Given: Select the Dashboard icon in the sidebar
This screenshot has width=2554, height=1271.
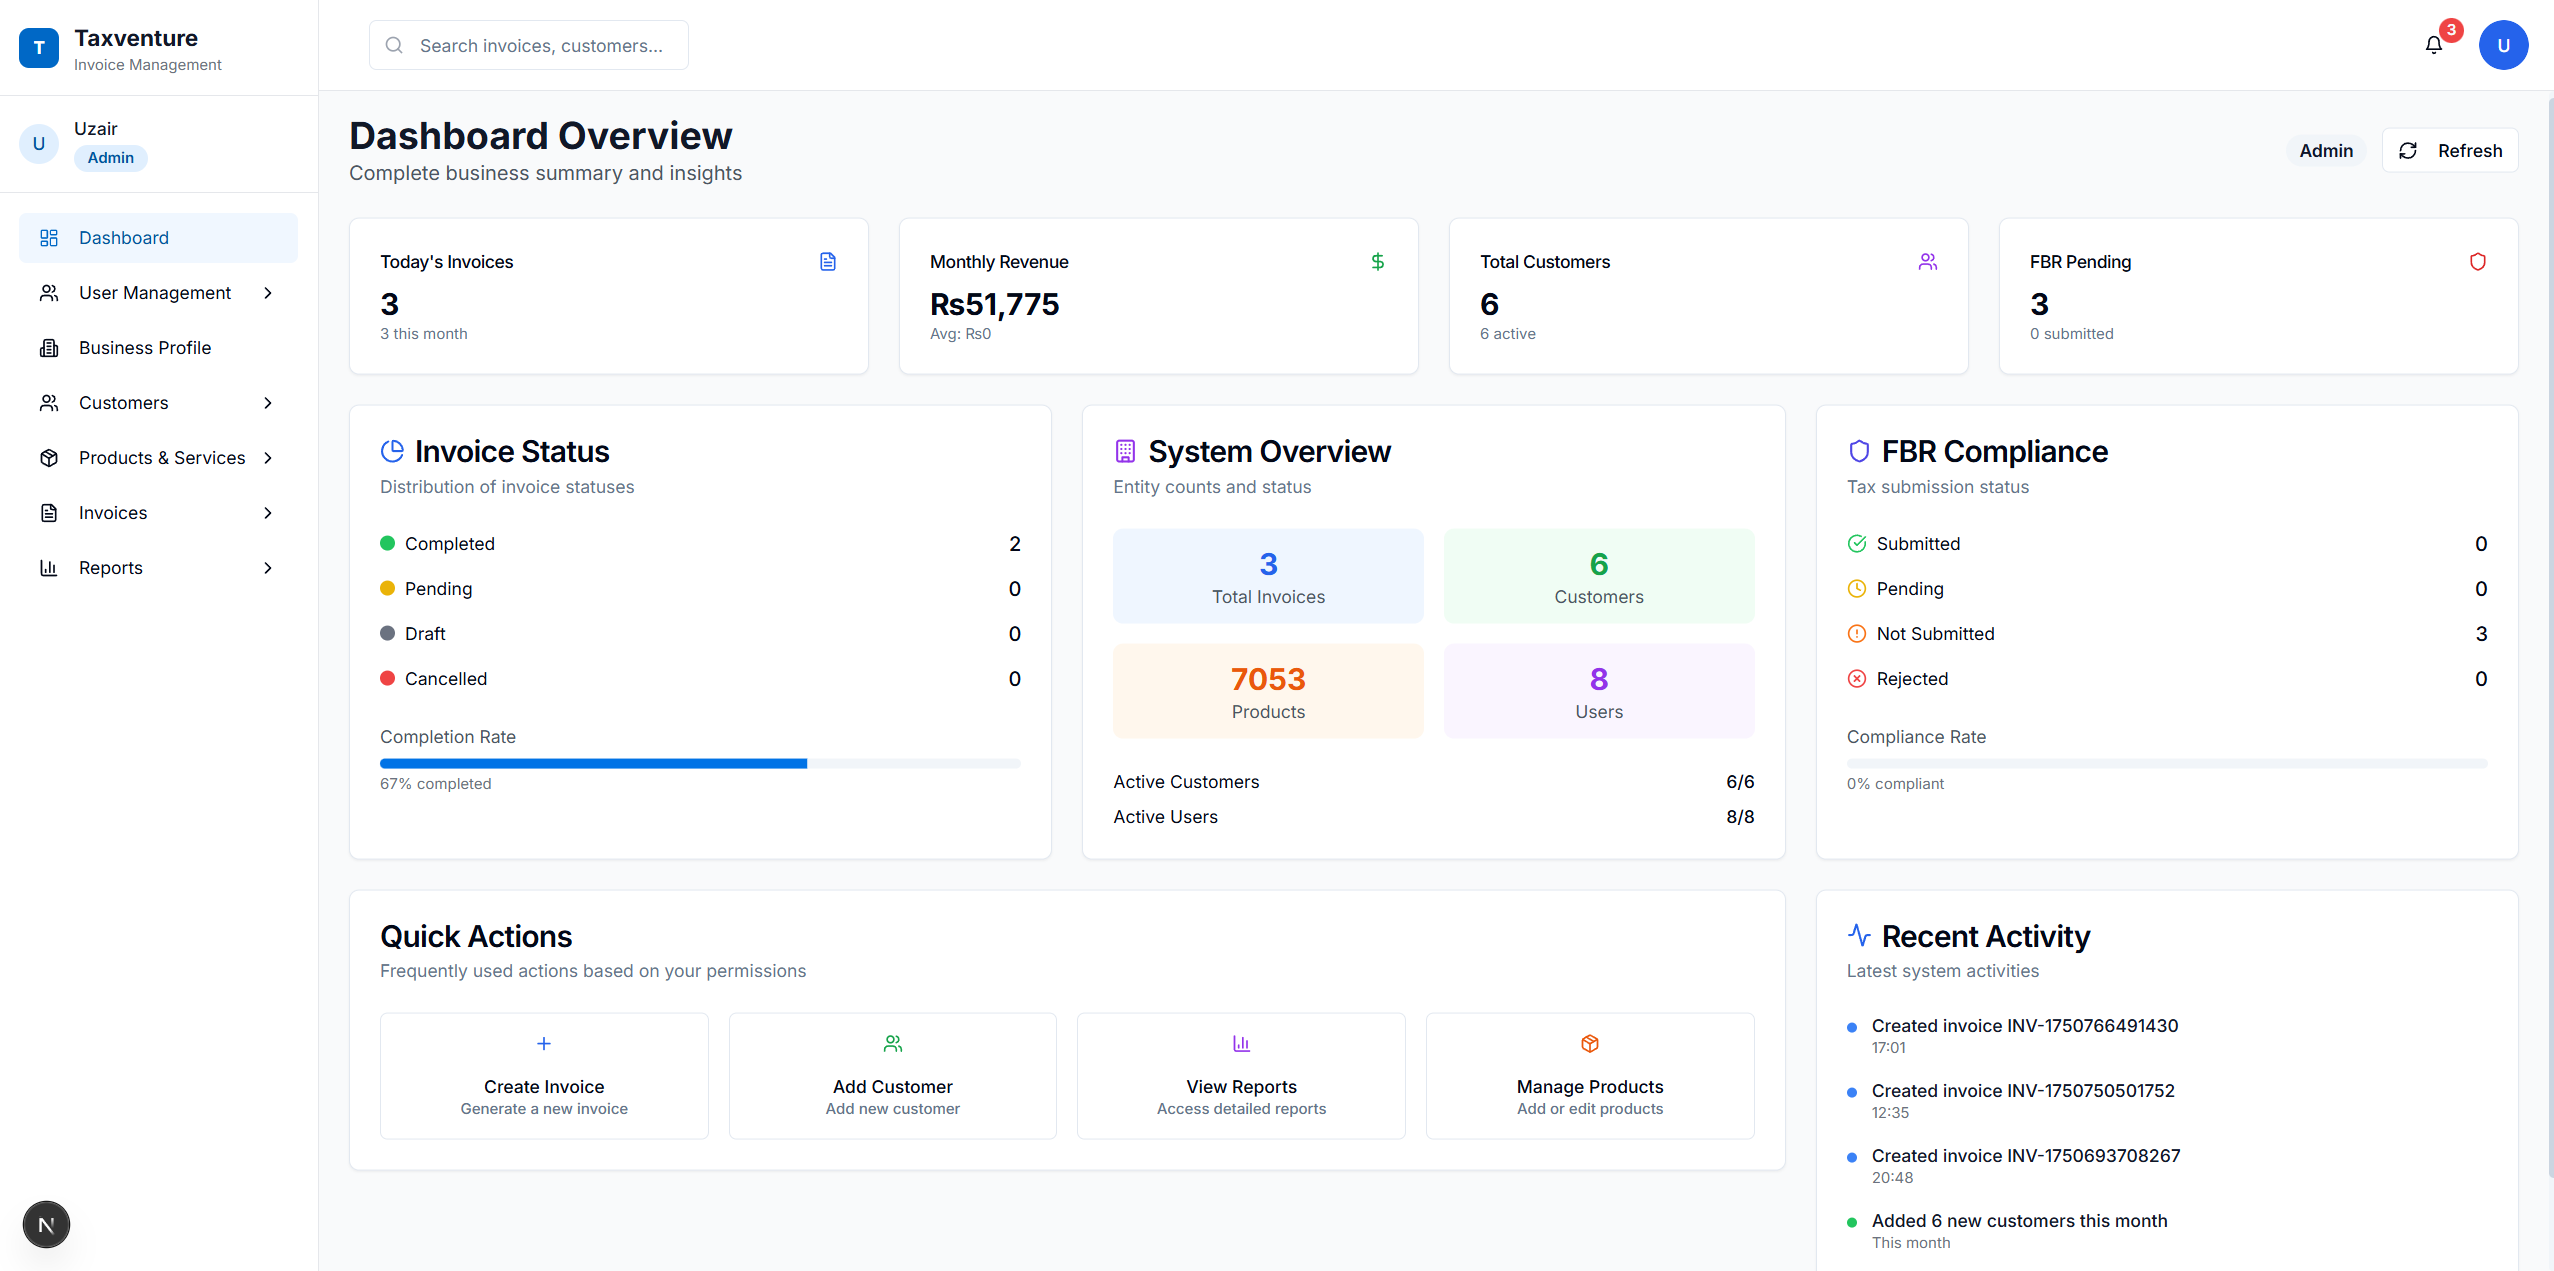Looking at the screenshot, I should click(x=50, y=237).
